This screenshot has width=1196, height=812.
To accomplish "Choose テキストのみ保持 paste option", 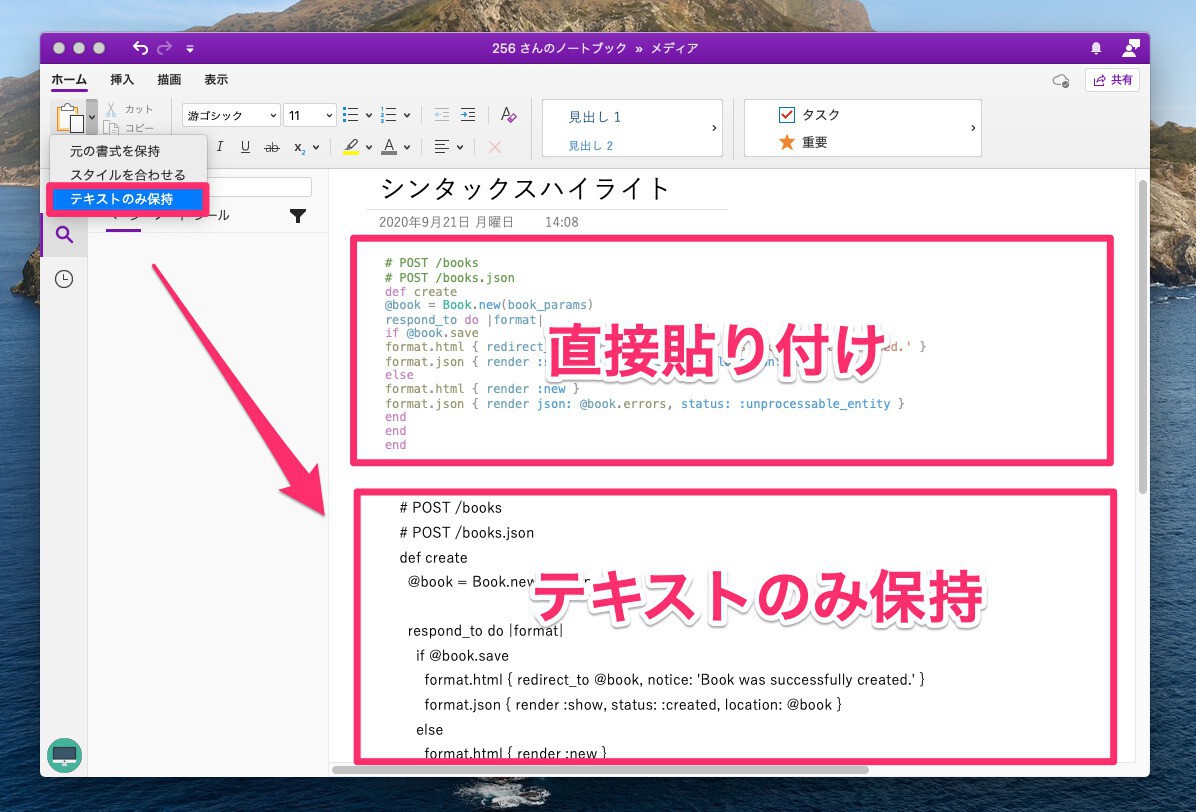I will [127, 199].
